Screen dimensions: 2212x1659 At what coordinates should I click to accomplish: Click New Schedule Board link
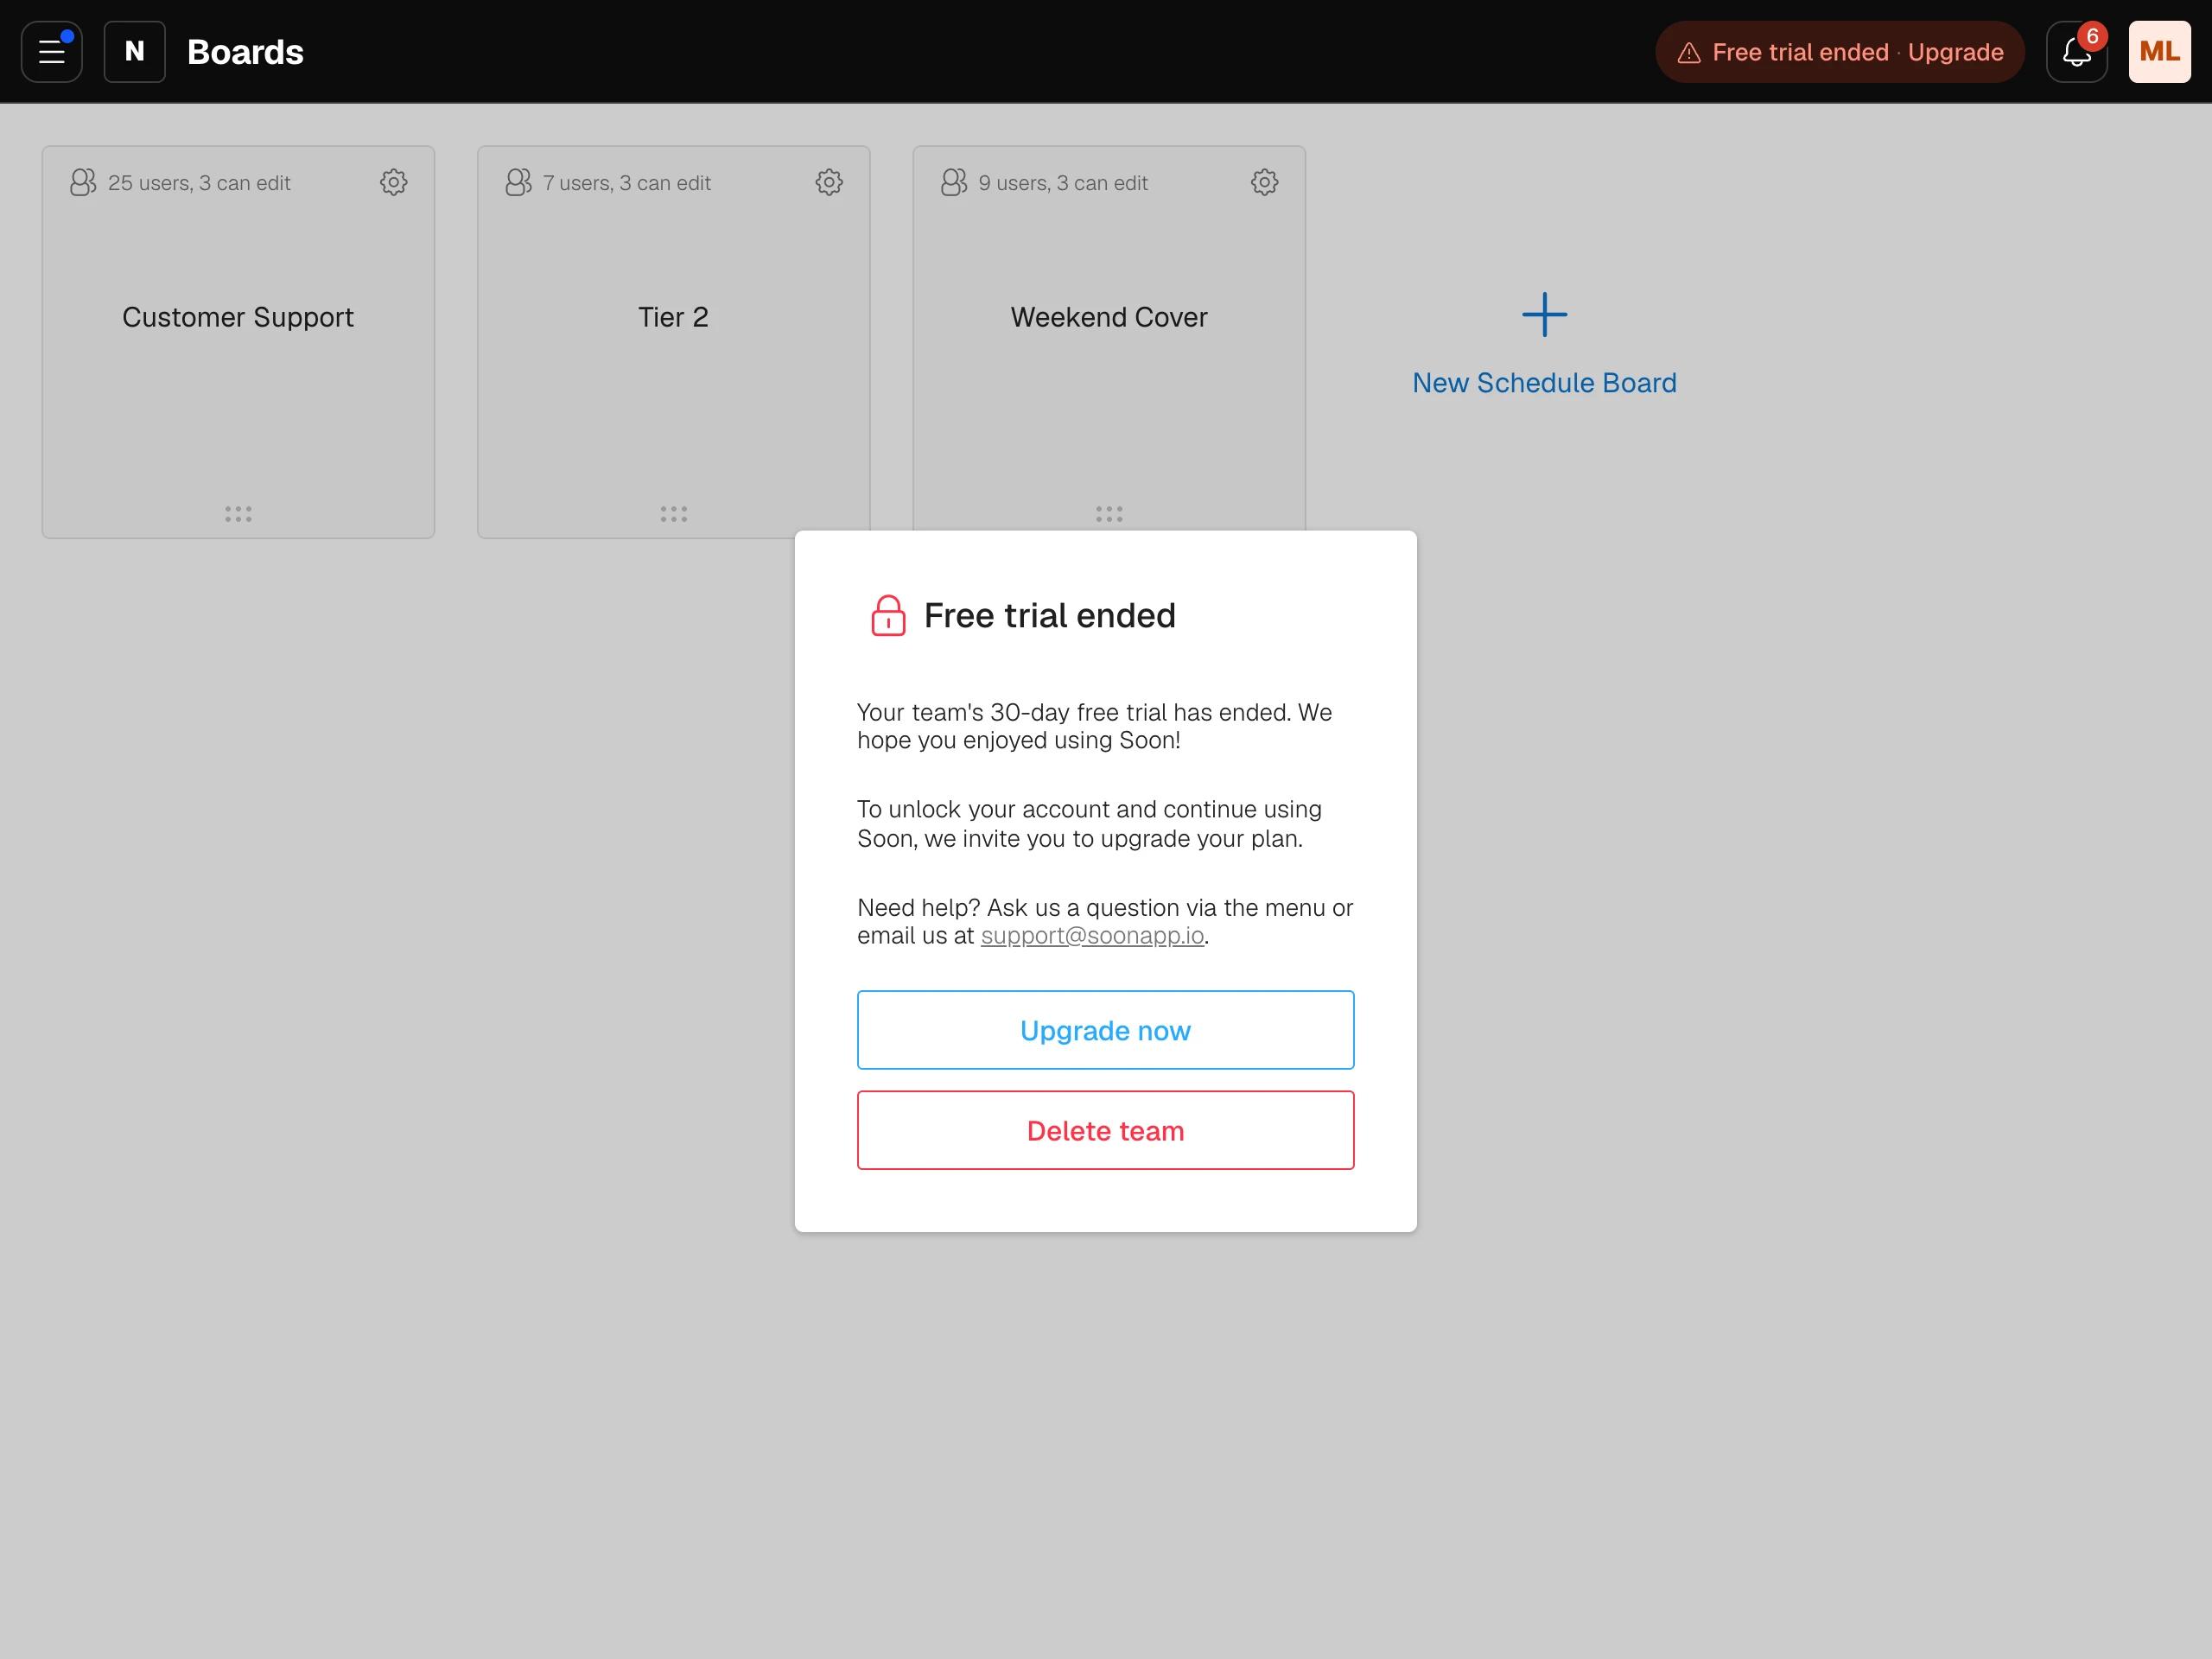(x=1544, y=383)
